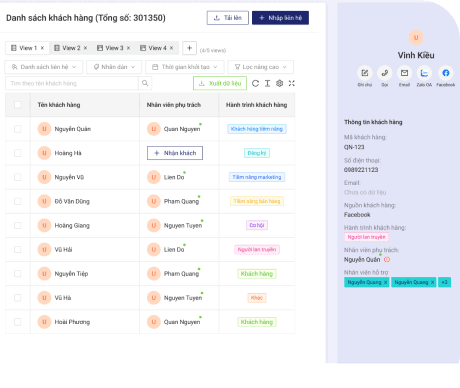Click the Tải lên upload button
The width and height of the screenshot is (460, 388).
228,18
